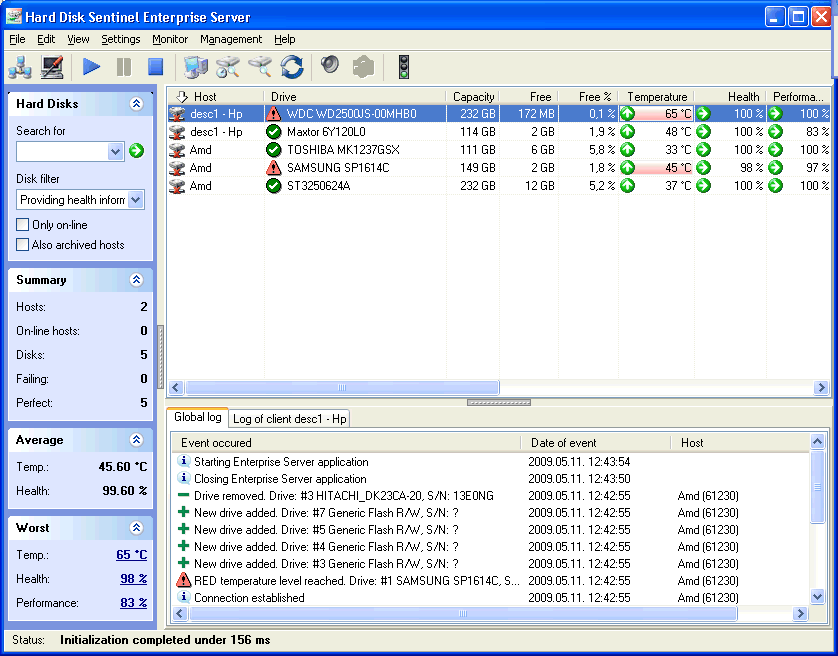The image size is (838, 656).
Task: Click health arrow icon of the SAMSUNG row
Action: pos(704,168)
